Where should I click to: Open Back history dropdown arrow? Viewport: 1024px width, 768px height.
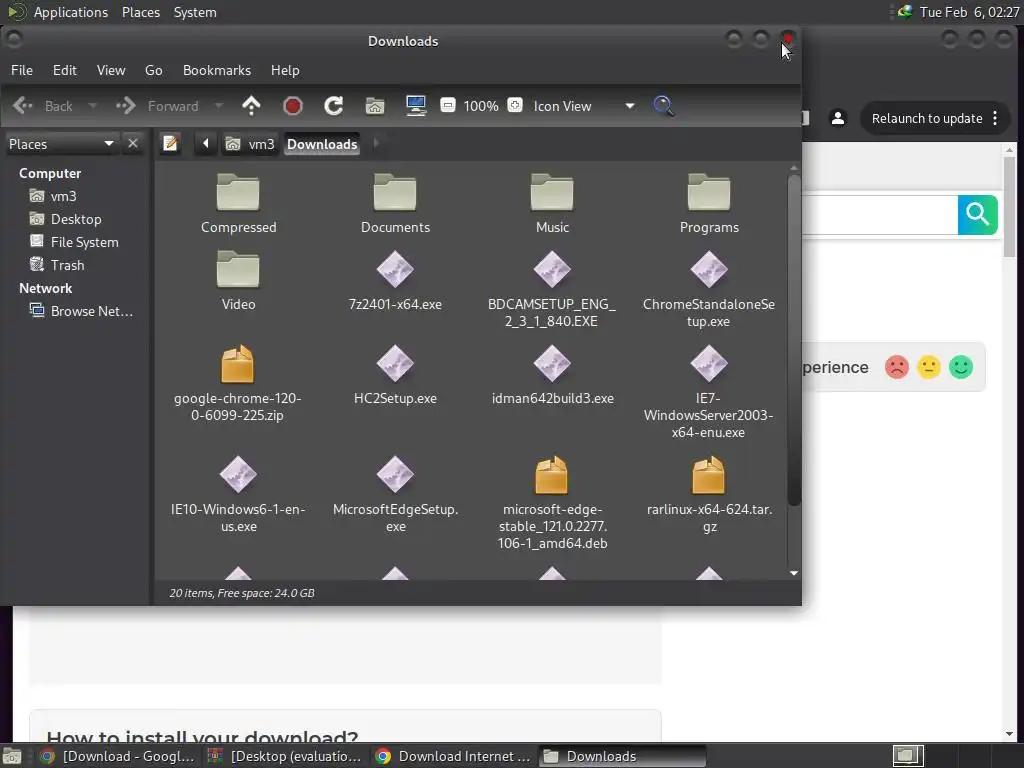[x=93, y=106]
